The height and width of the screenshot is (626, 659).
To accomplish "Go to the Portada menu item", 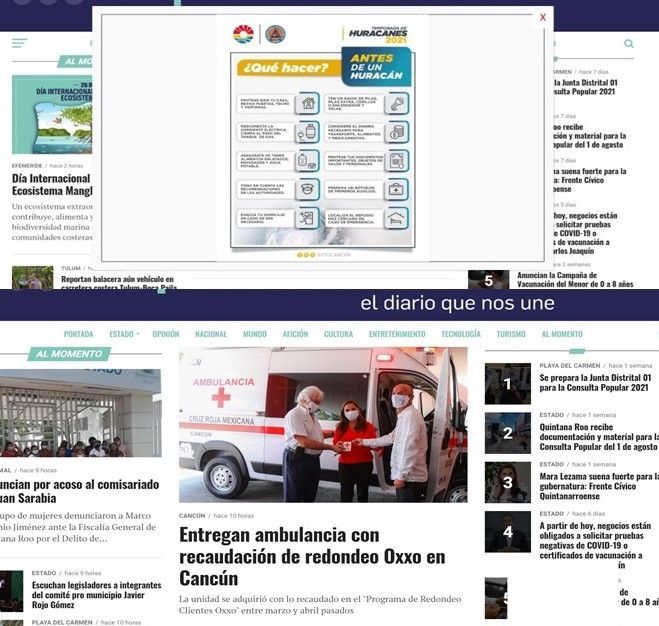I will point(79,334).
